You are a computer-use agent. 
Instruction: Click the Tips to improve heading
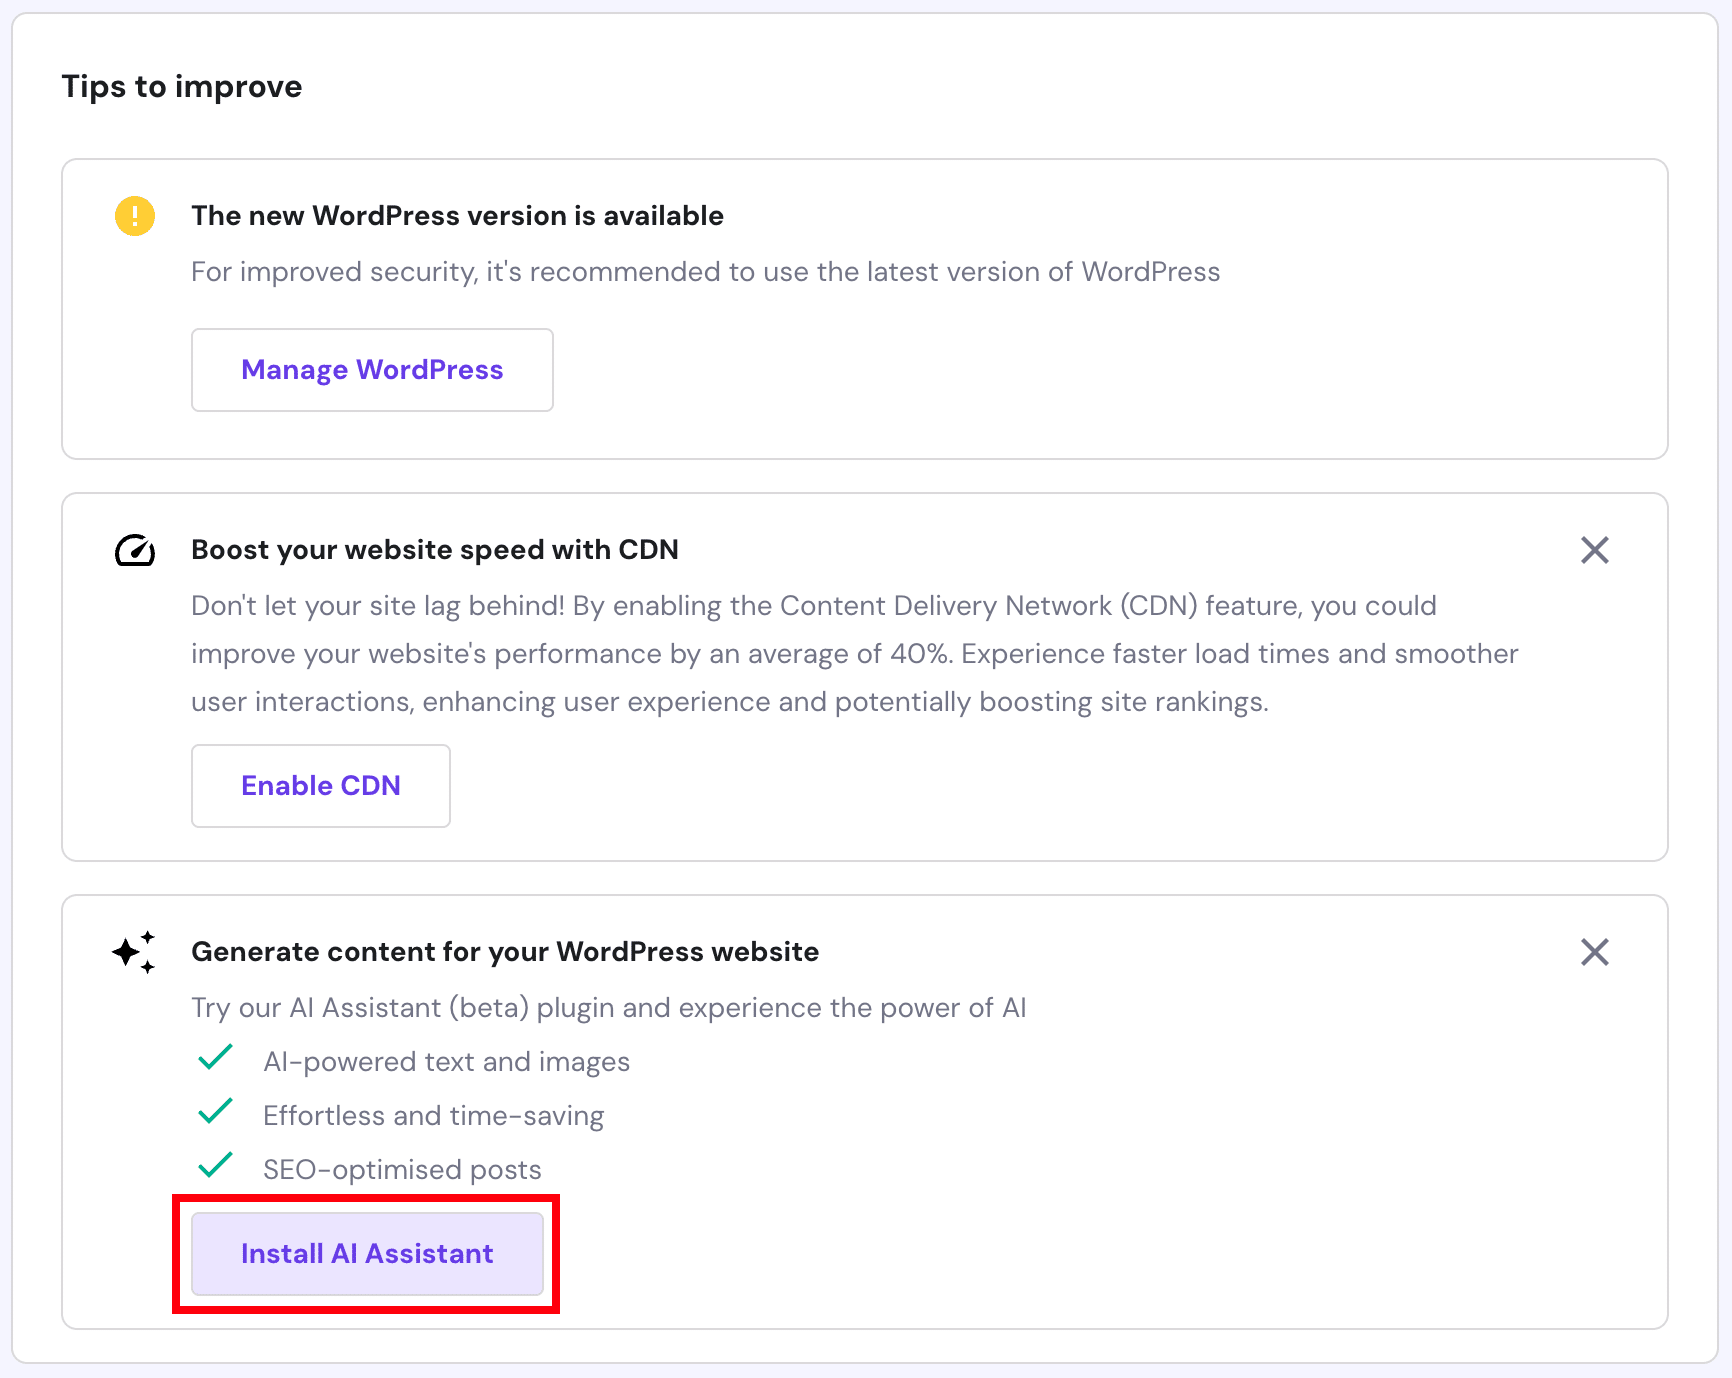pyautogui.click(x=182, y=87)
